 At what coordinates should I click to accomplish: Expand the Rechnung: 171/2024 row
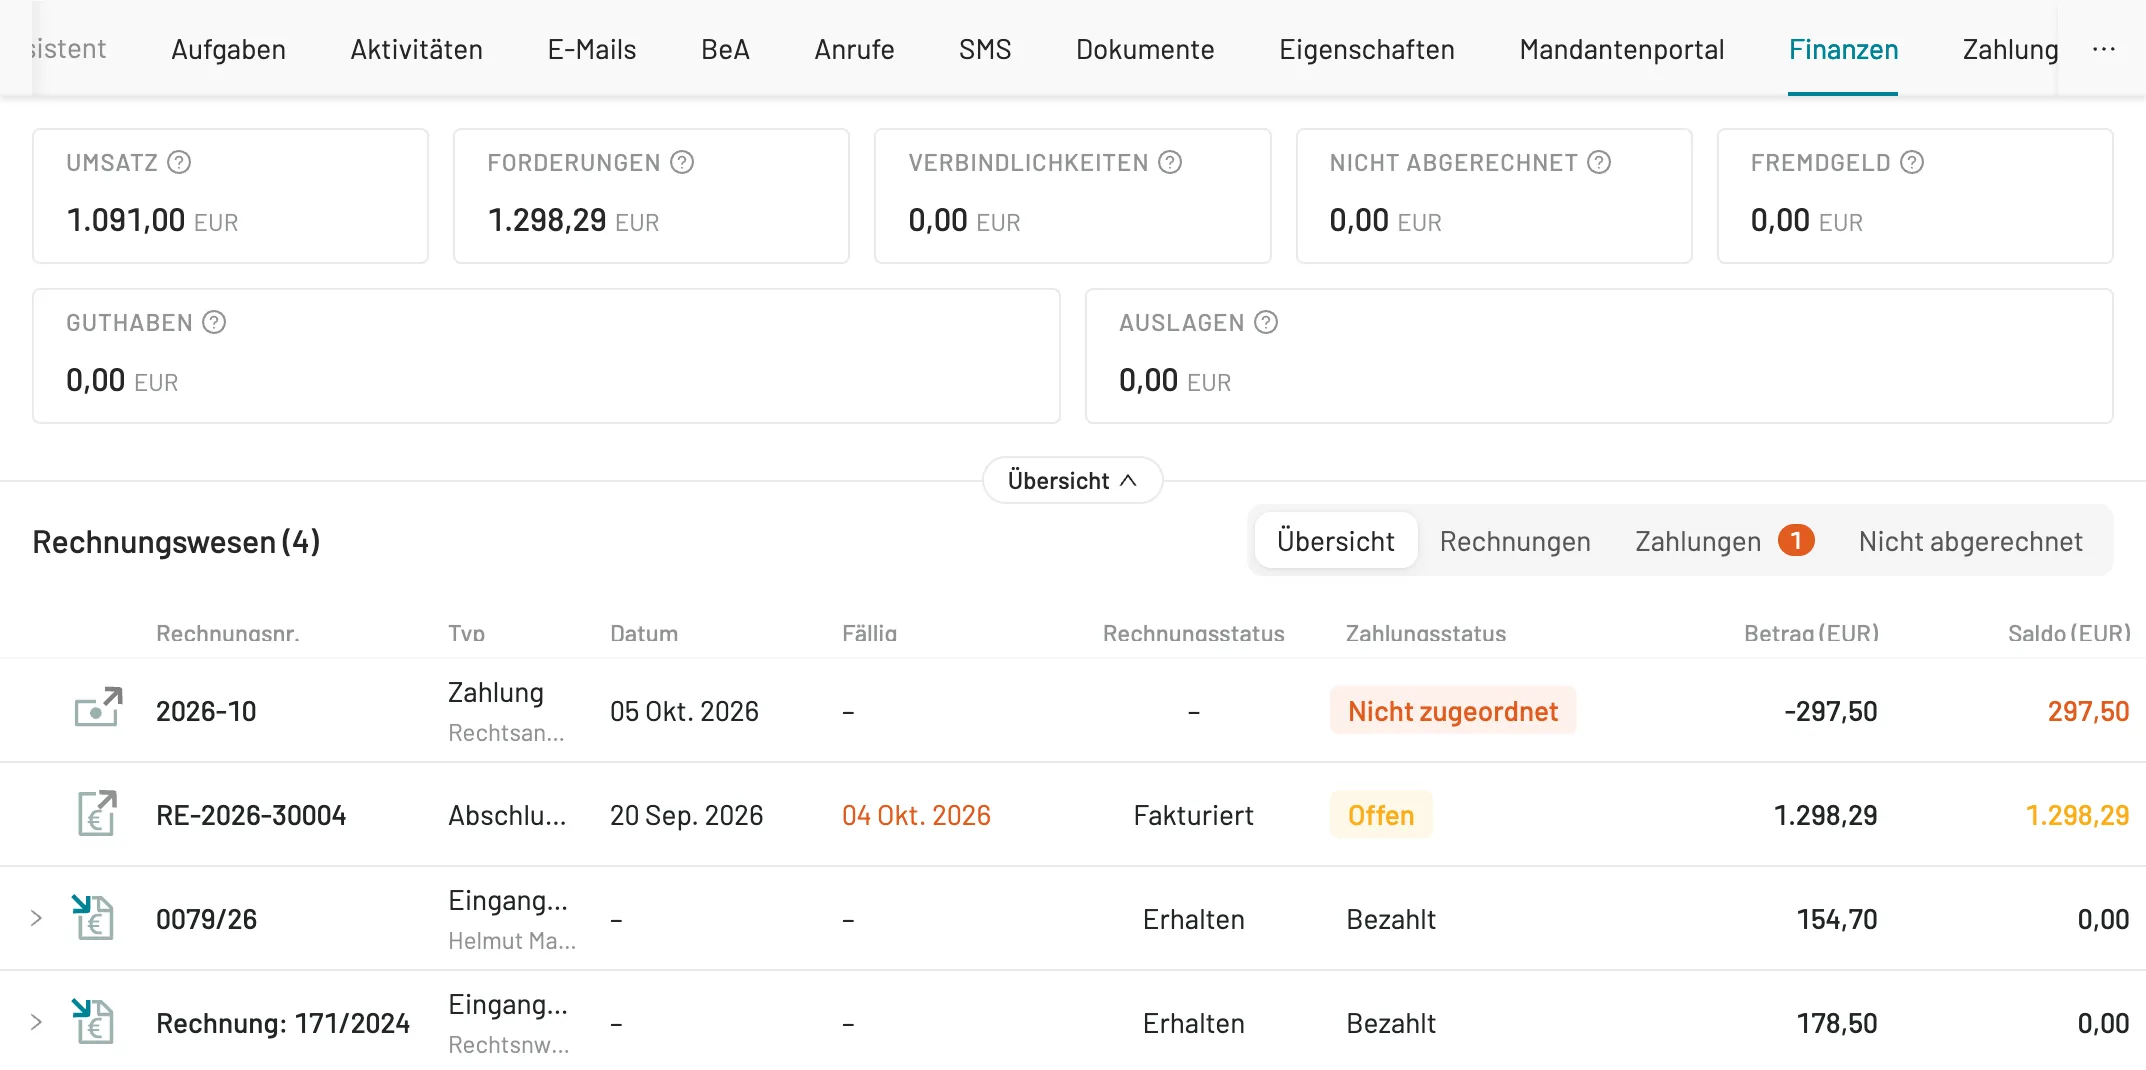click(x=36, y=1022)
